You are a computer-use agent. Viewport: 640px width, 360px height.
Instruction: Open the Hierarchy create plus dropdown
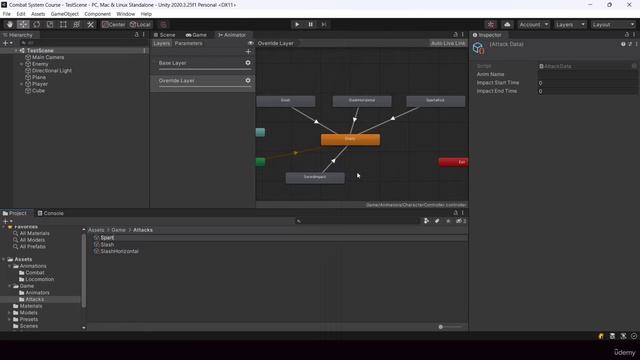coord(7,43)
